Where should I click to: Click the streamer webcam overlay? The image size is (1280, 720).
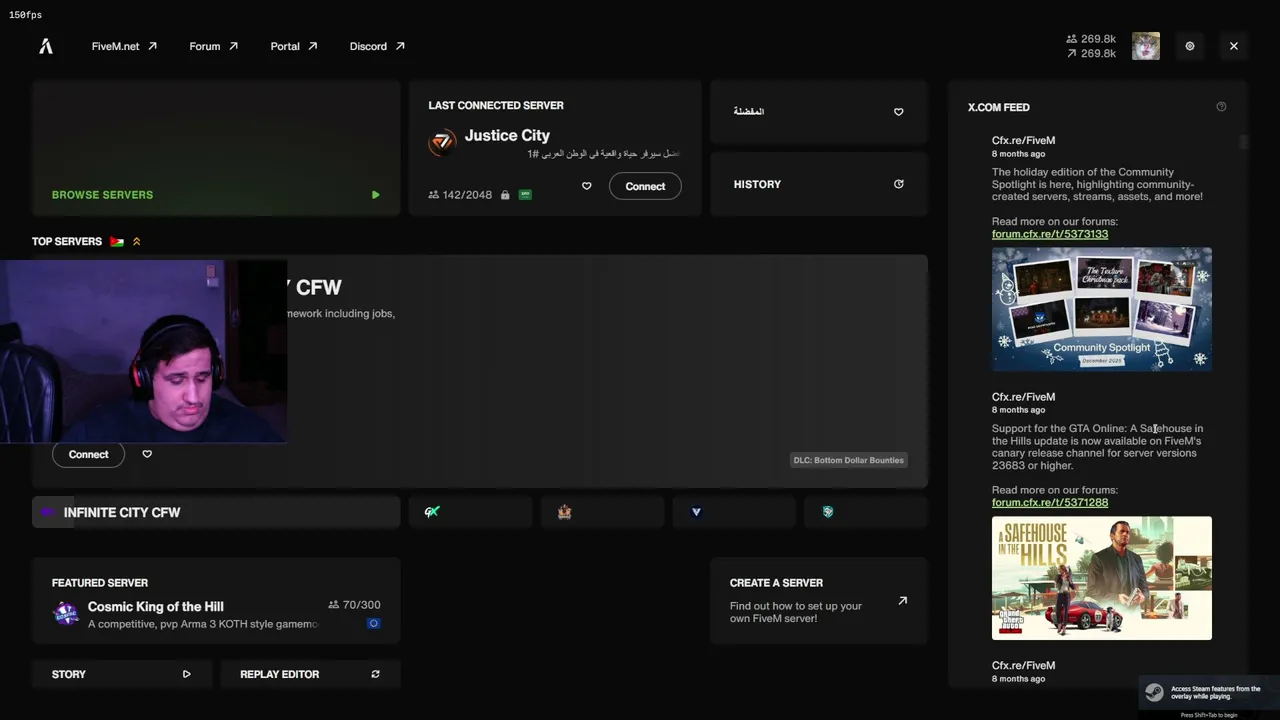(143, 351)
